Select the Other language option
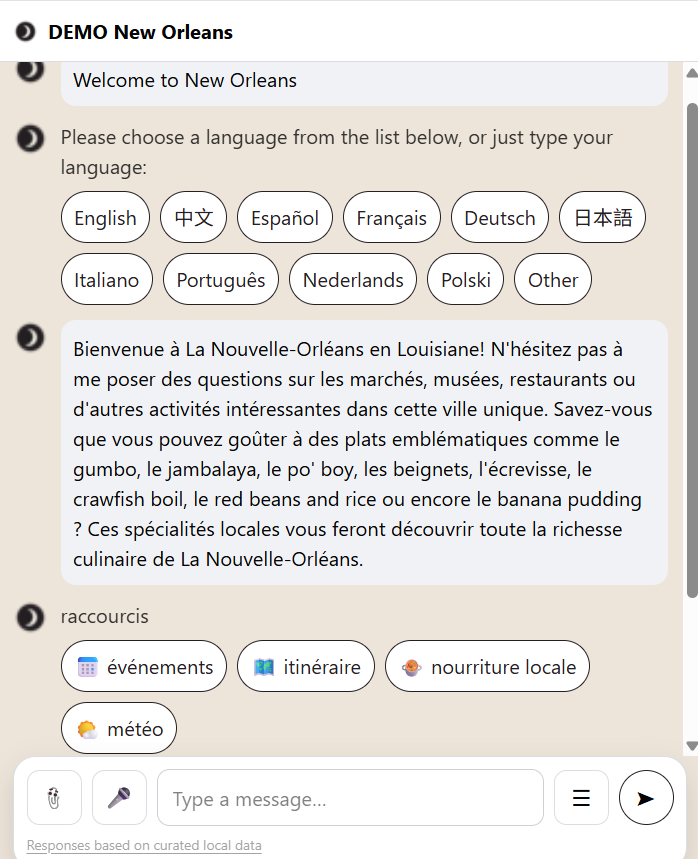 click(x=553, y=280)
